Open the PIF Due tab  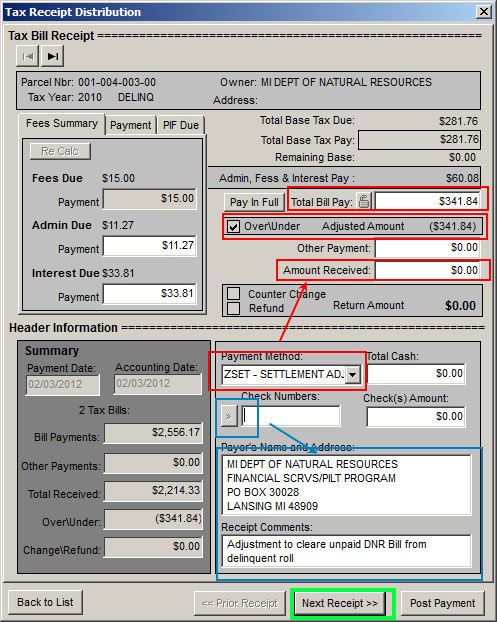pyautogui.click(x=181, y=125)
